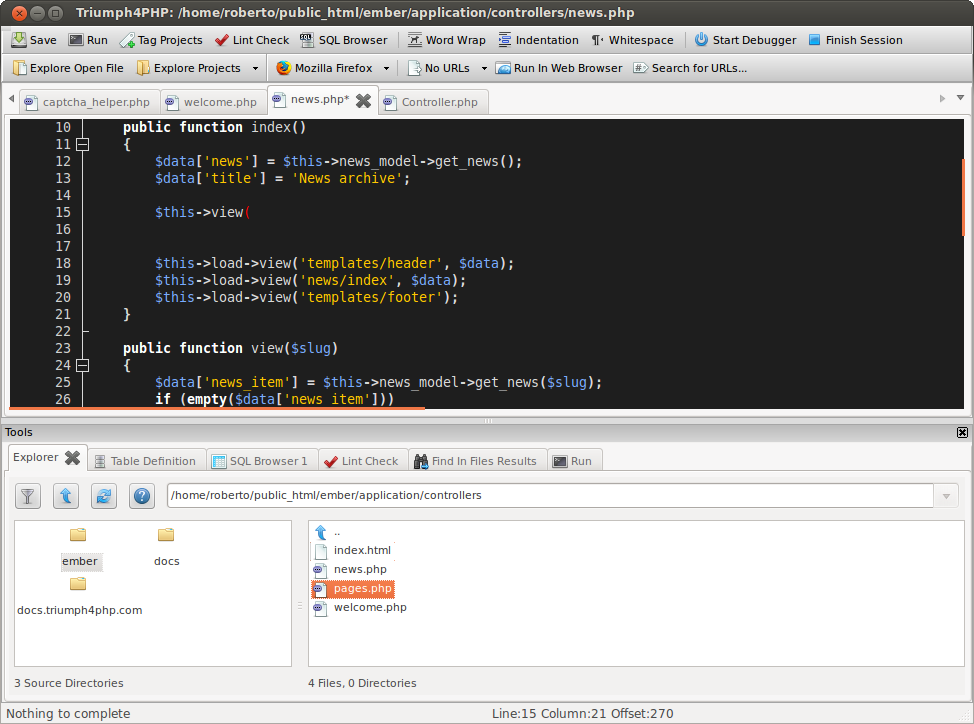Click the No URLs button
The width and height of the screenshot is (974, 724).
coord(439,68)
